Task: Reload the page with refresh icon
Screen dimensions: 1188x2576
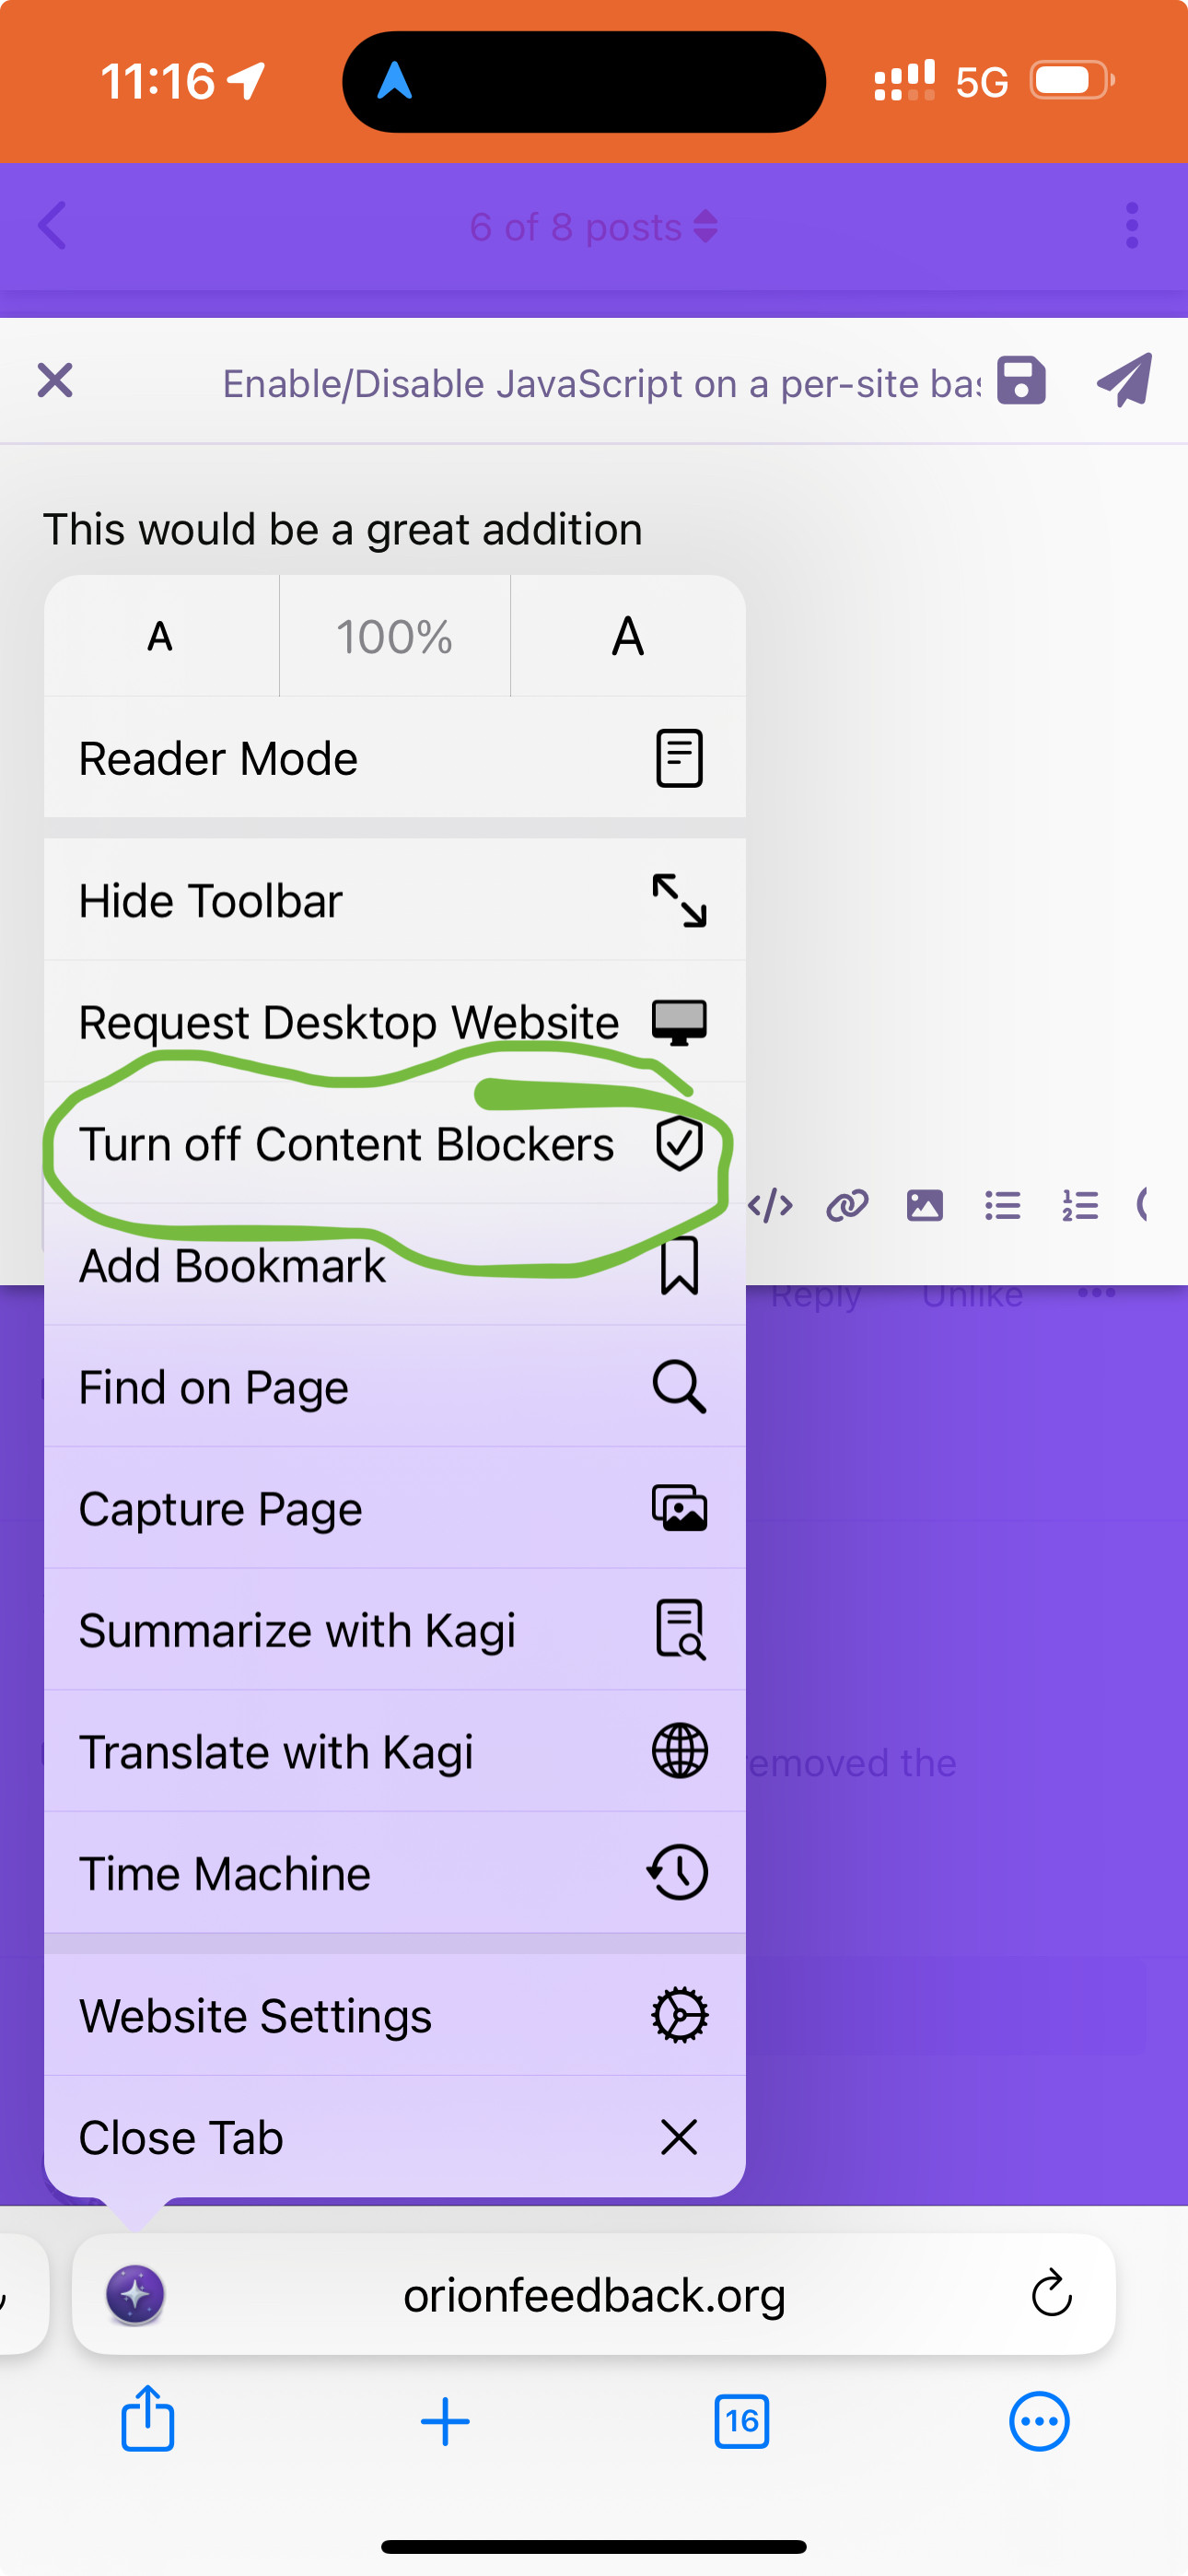Action: click(x=1051, y=2294)
